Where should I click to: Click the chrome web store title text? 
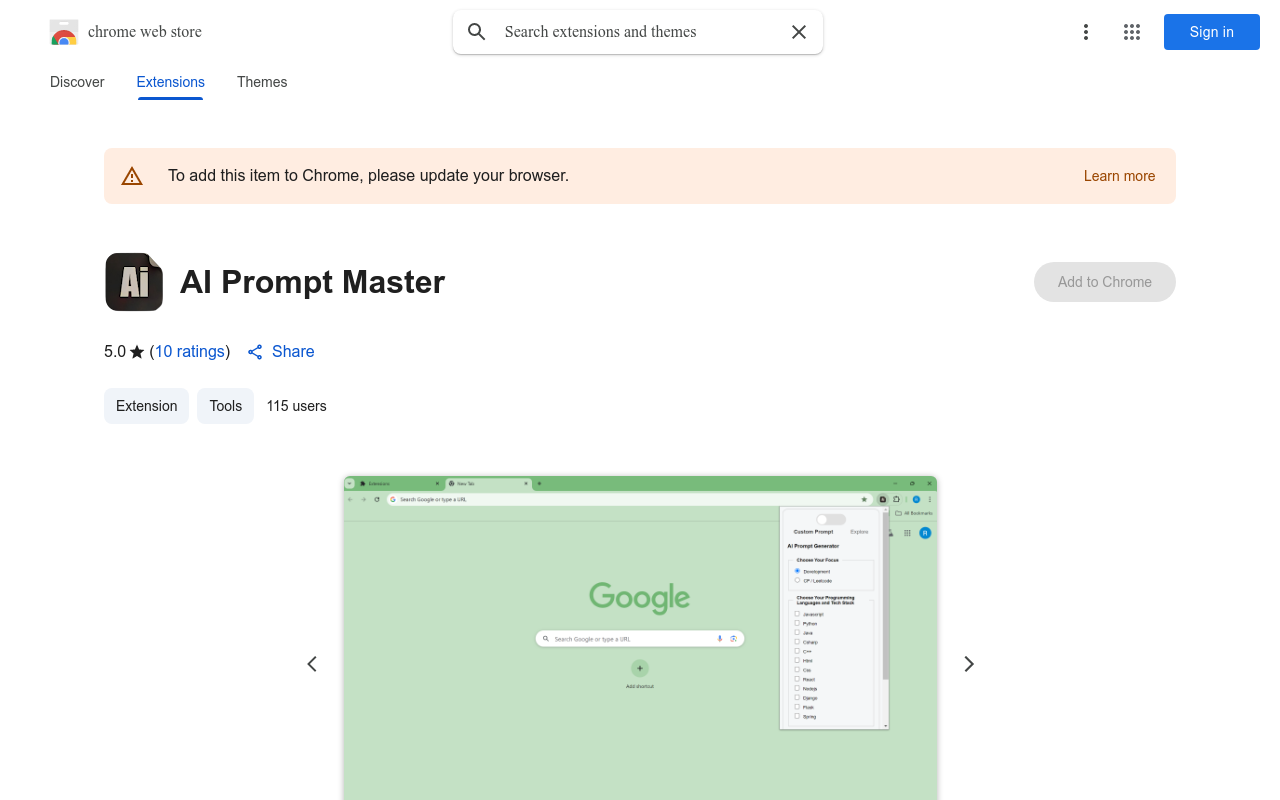click(x=145, y=32)
